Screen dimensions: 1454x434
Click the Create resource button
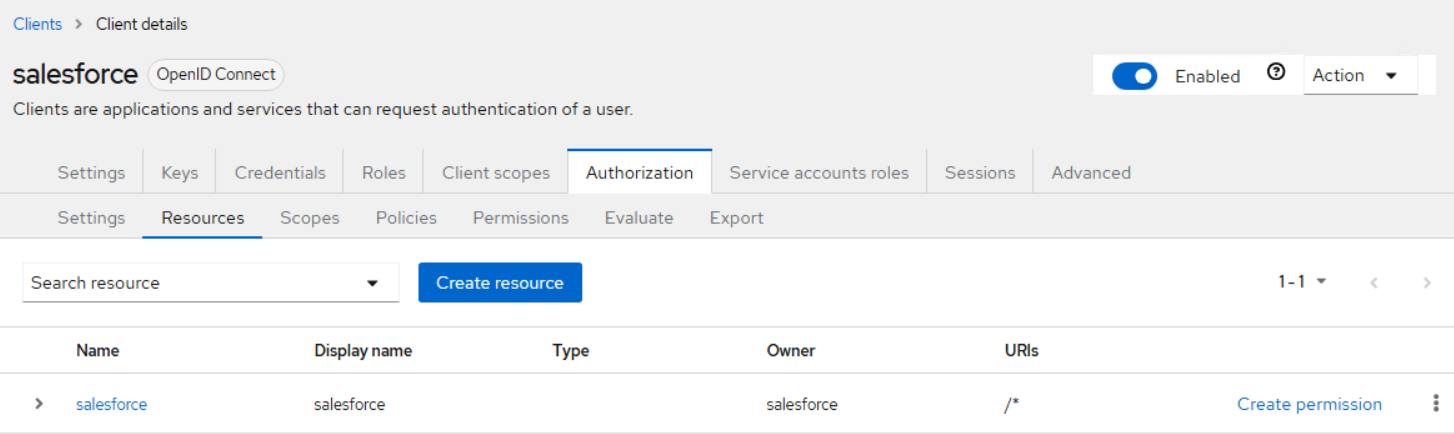[x=500, y=283]
